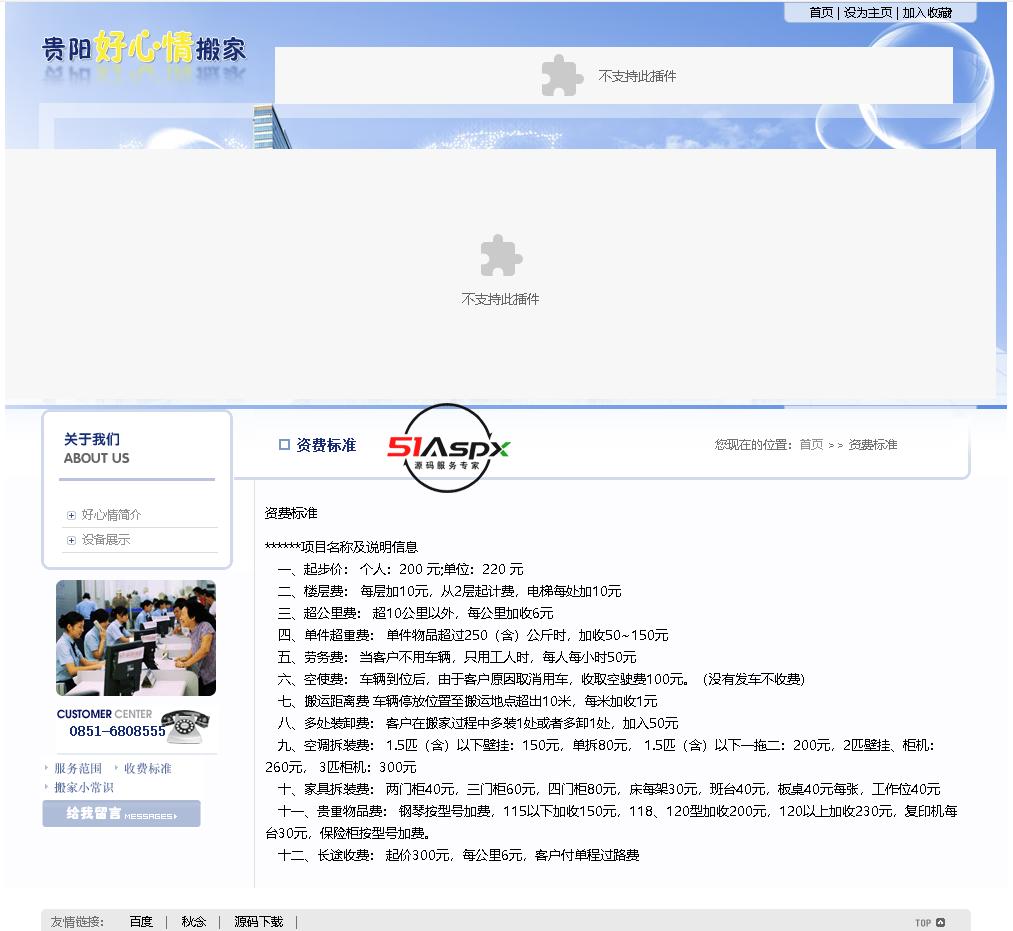Screen dimensions: 1013x931
Task: Open 设备展示 in the About Us menu
Action: (106, 539)
